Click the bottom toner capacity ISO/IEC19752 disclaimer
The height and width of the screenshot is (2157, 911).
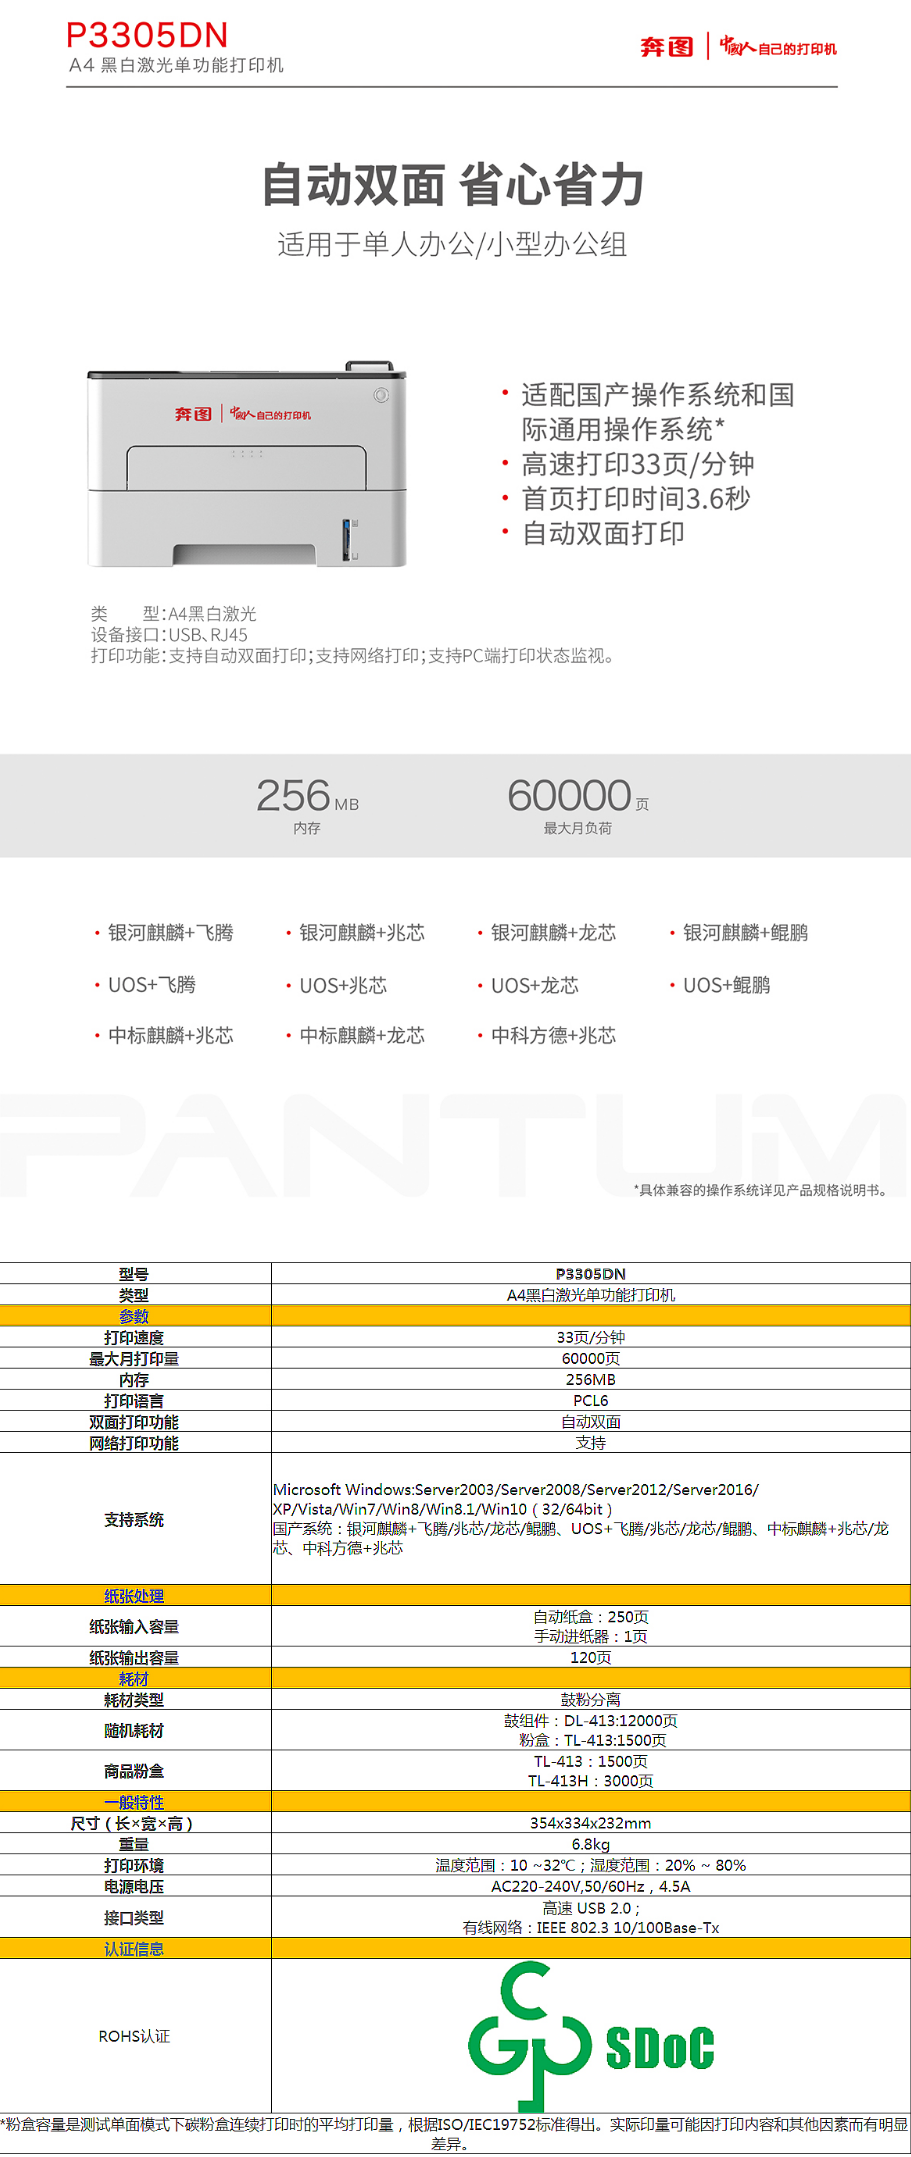(x=455, y=2133)
